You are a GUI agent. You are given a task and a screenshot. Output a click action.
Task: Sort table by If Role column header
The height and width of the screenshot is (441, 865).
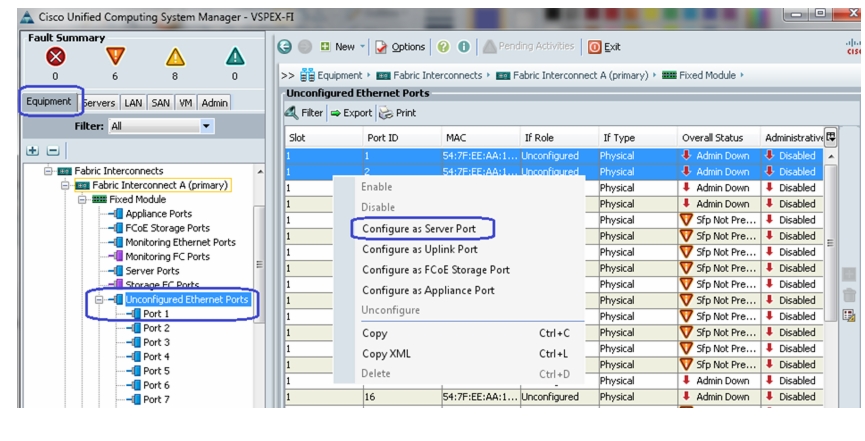pos(559,138)
